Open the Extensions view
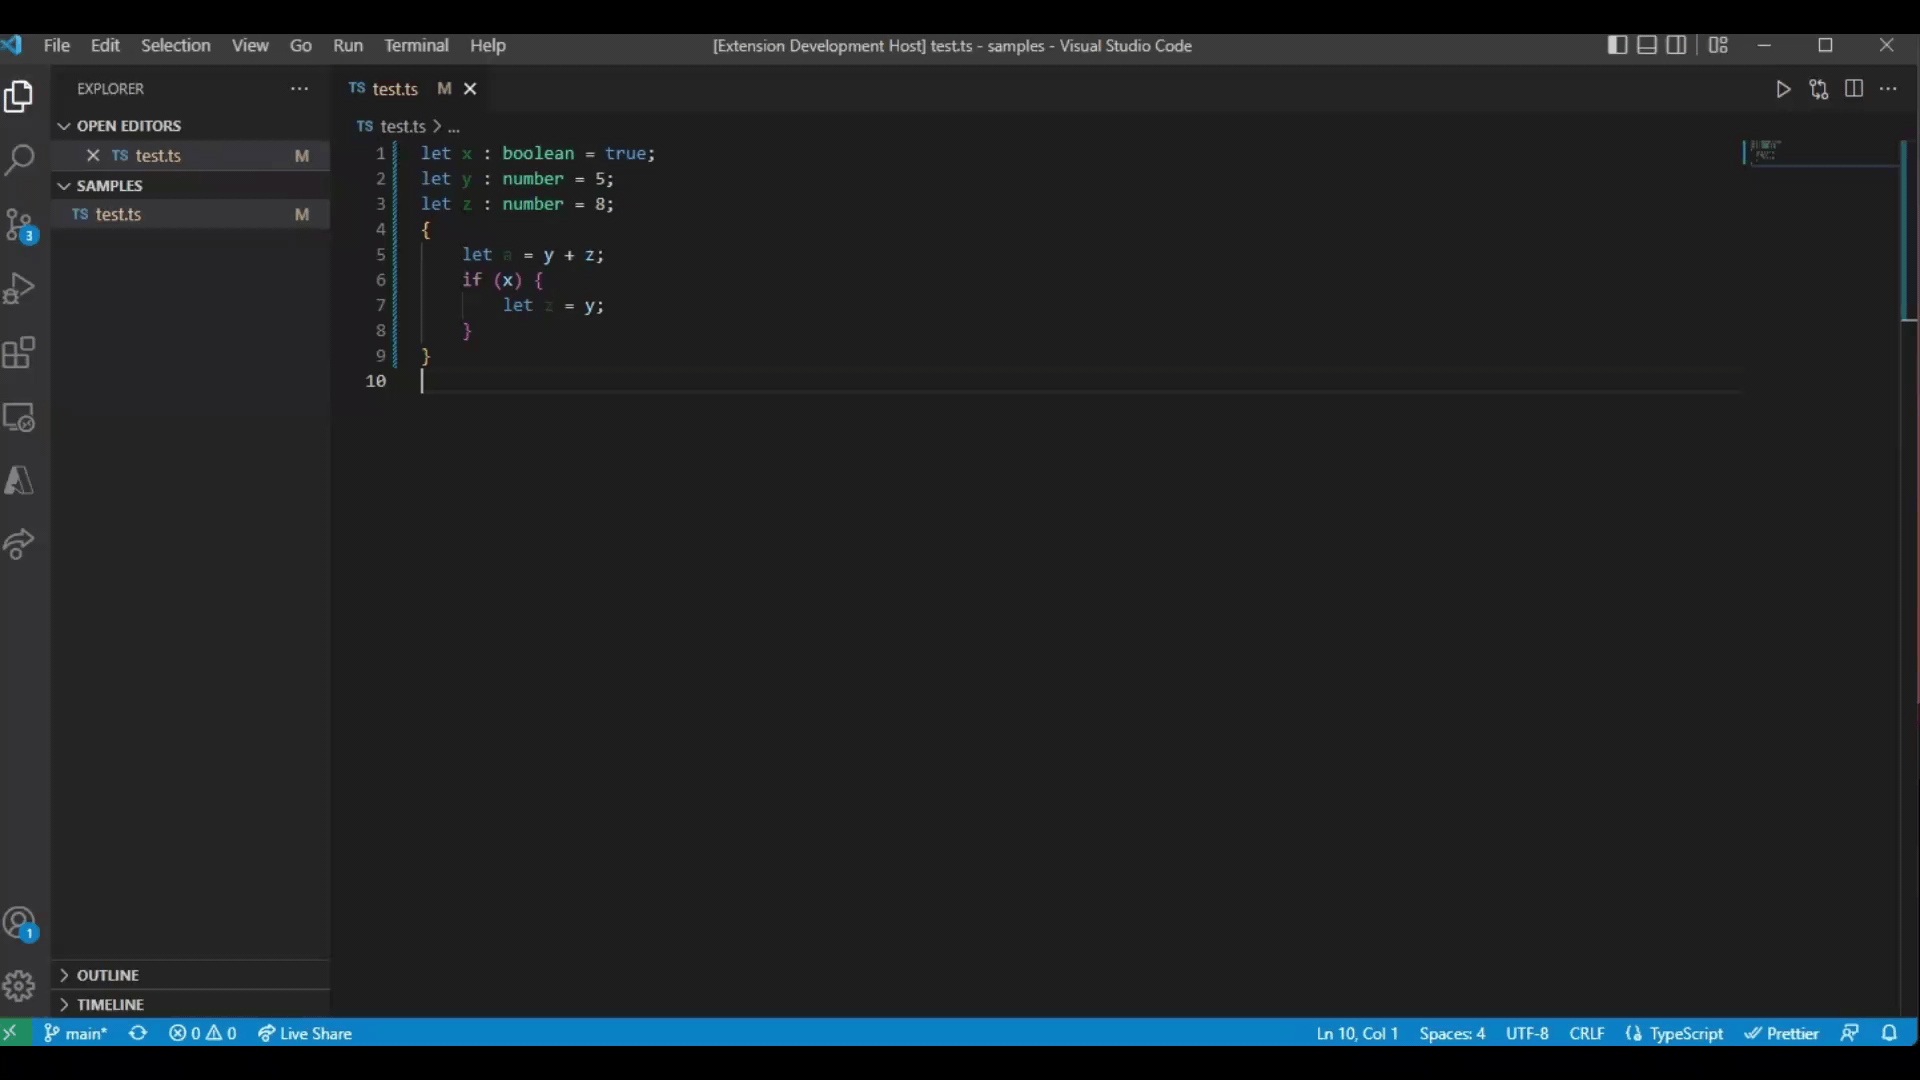The height and width of the screenshot is (1080, 1920). pos(20,352)
